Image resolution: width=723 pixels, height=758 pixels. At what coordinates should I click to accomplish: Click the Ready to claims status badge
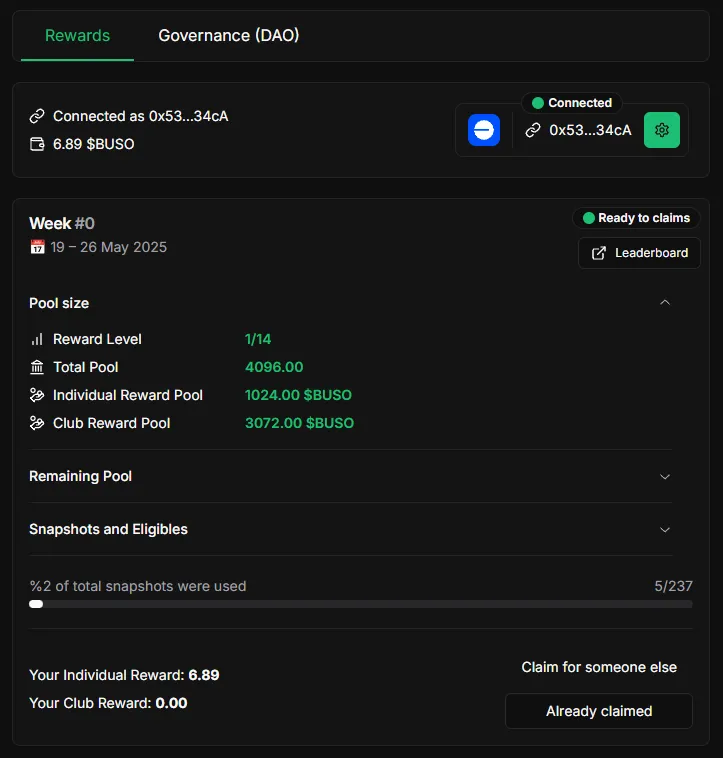coord(636,218)
